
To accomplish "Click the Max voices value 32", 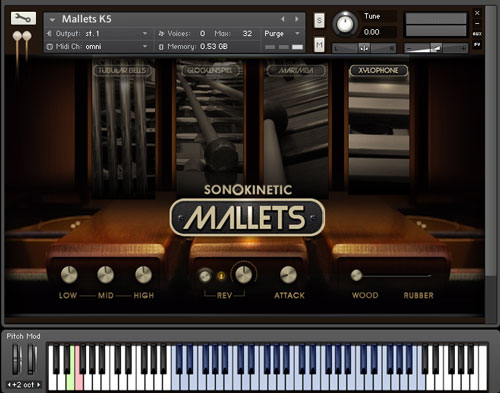I will 247,33.
